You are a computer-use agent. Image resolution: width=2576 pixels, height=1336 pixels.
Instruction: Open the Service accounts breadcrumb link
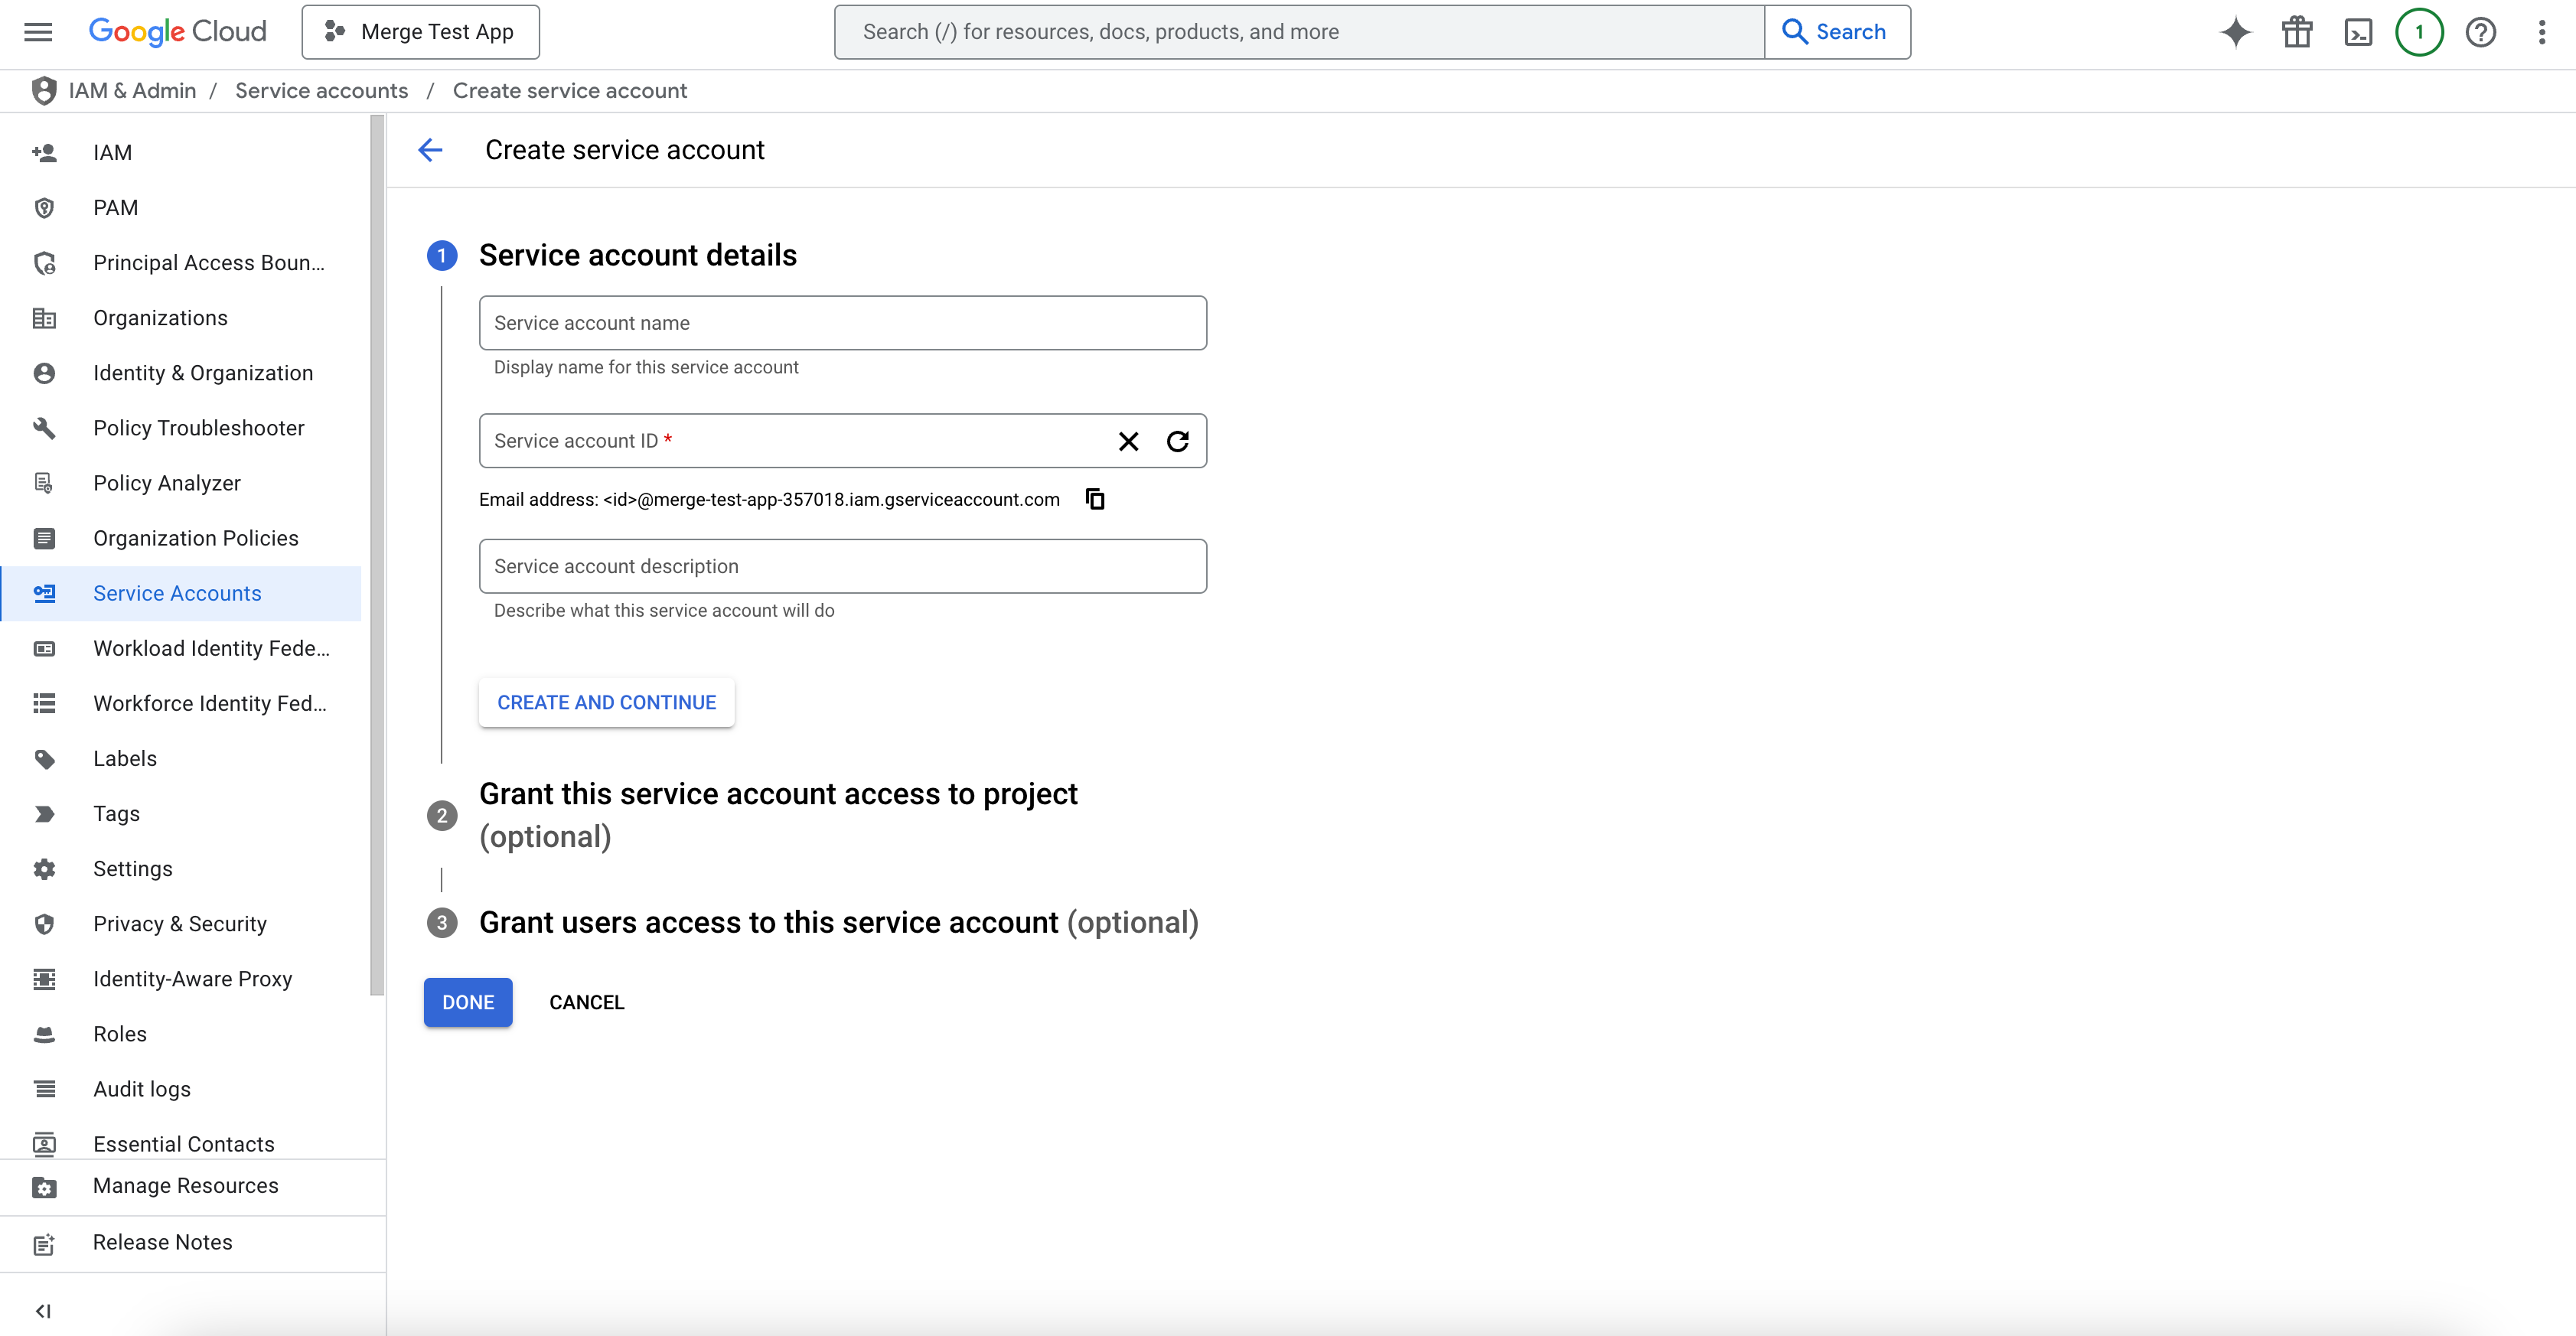coord(321,91)
